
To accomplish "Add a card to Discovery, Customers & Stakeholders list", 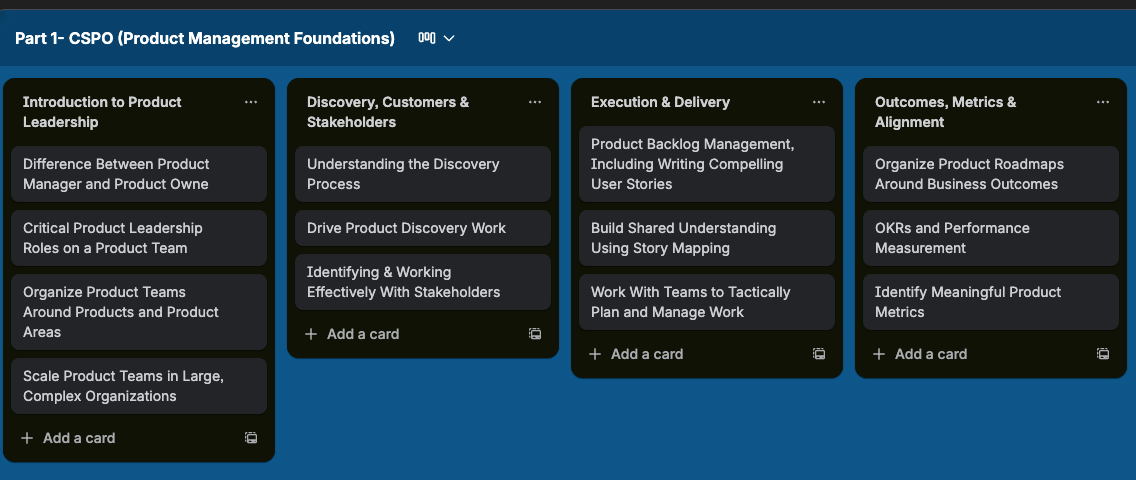I will 352,334.
